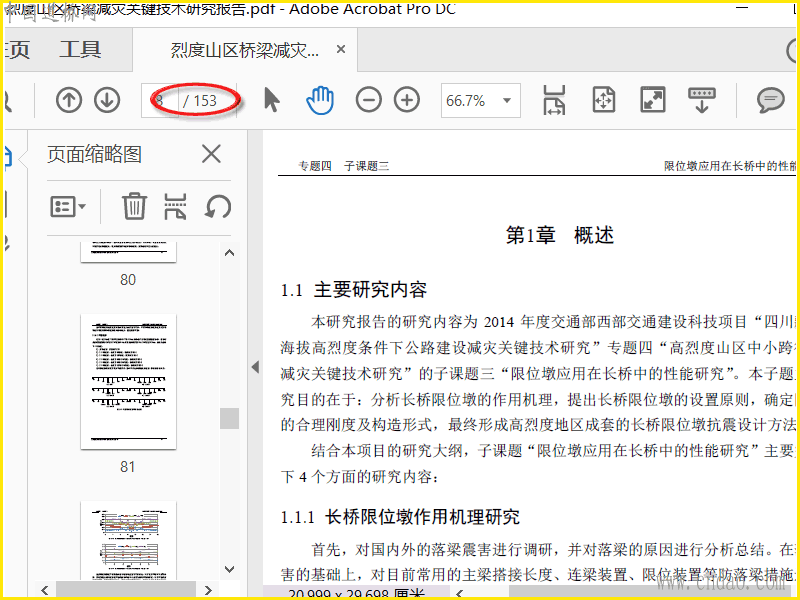Image resolution: width=800 pixels, height=600 pixels.
Task: Click the 专题四 子课题三 header text
Action: pyautogui.click(x=343, y=166)
